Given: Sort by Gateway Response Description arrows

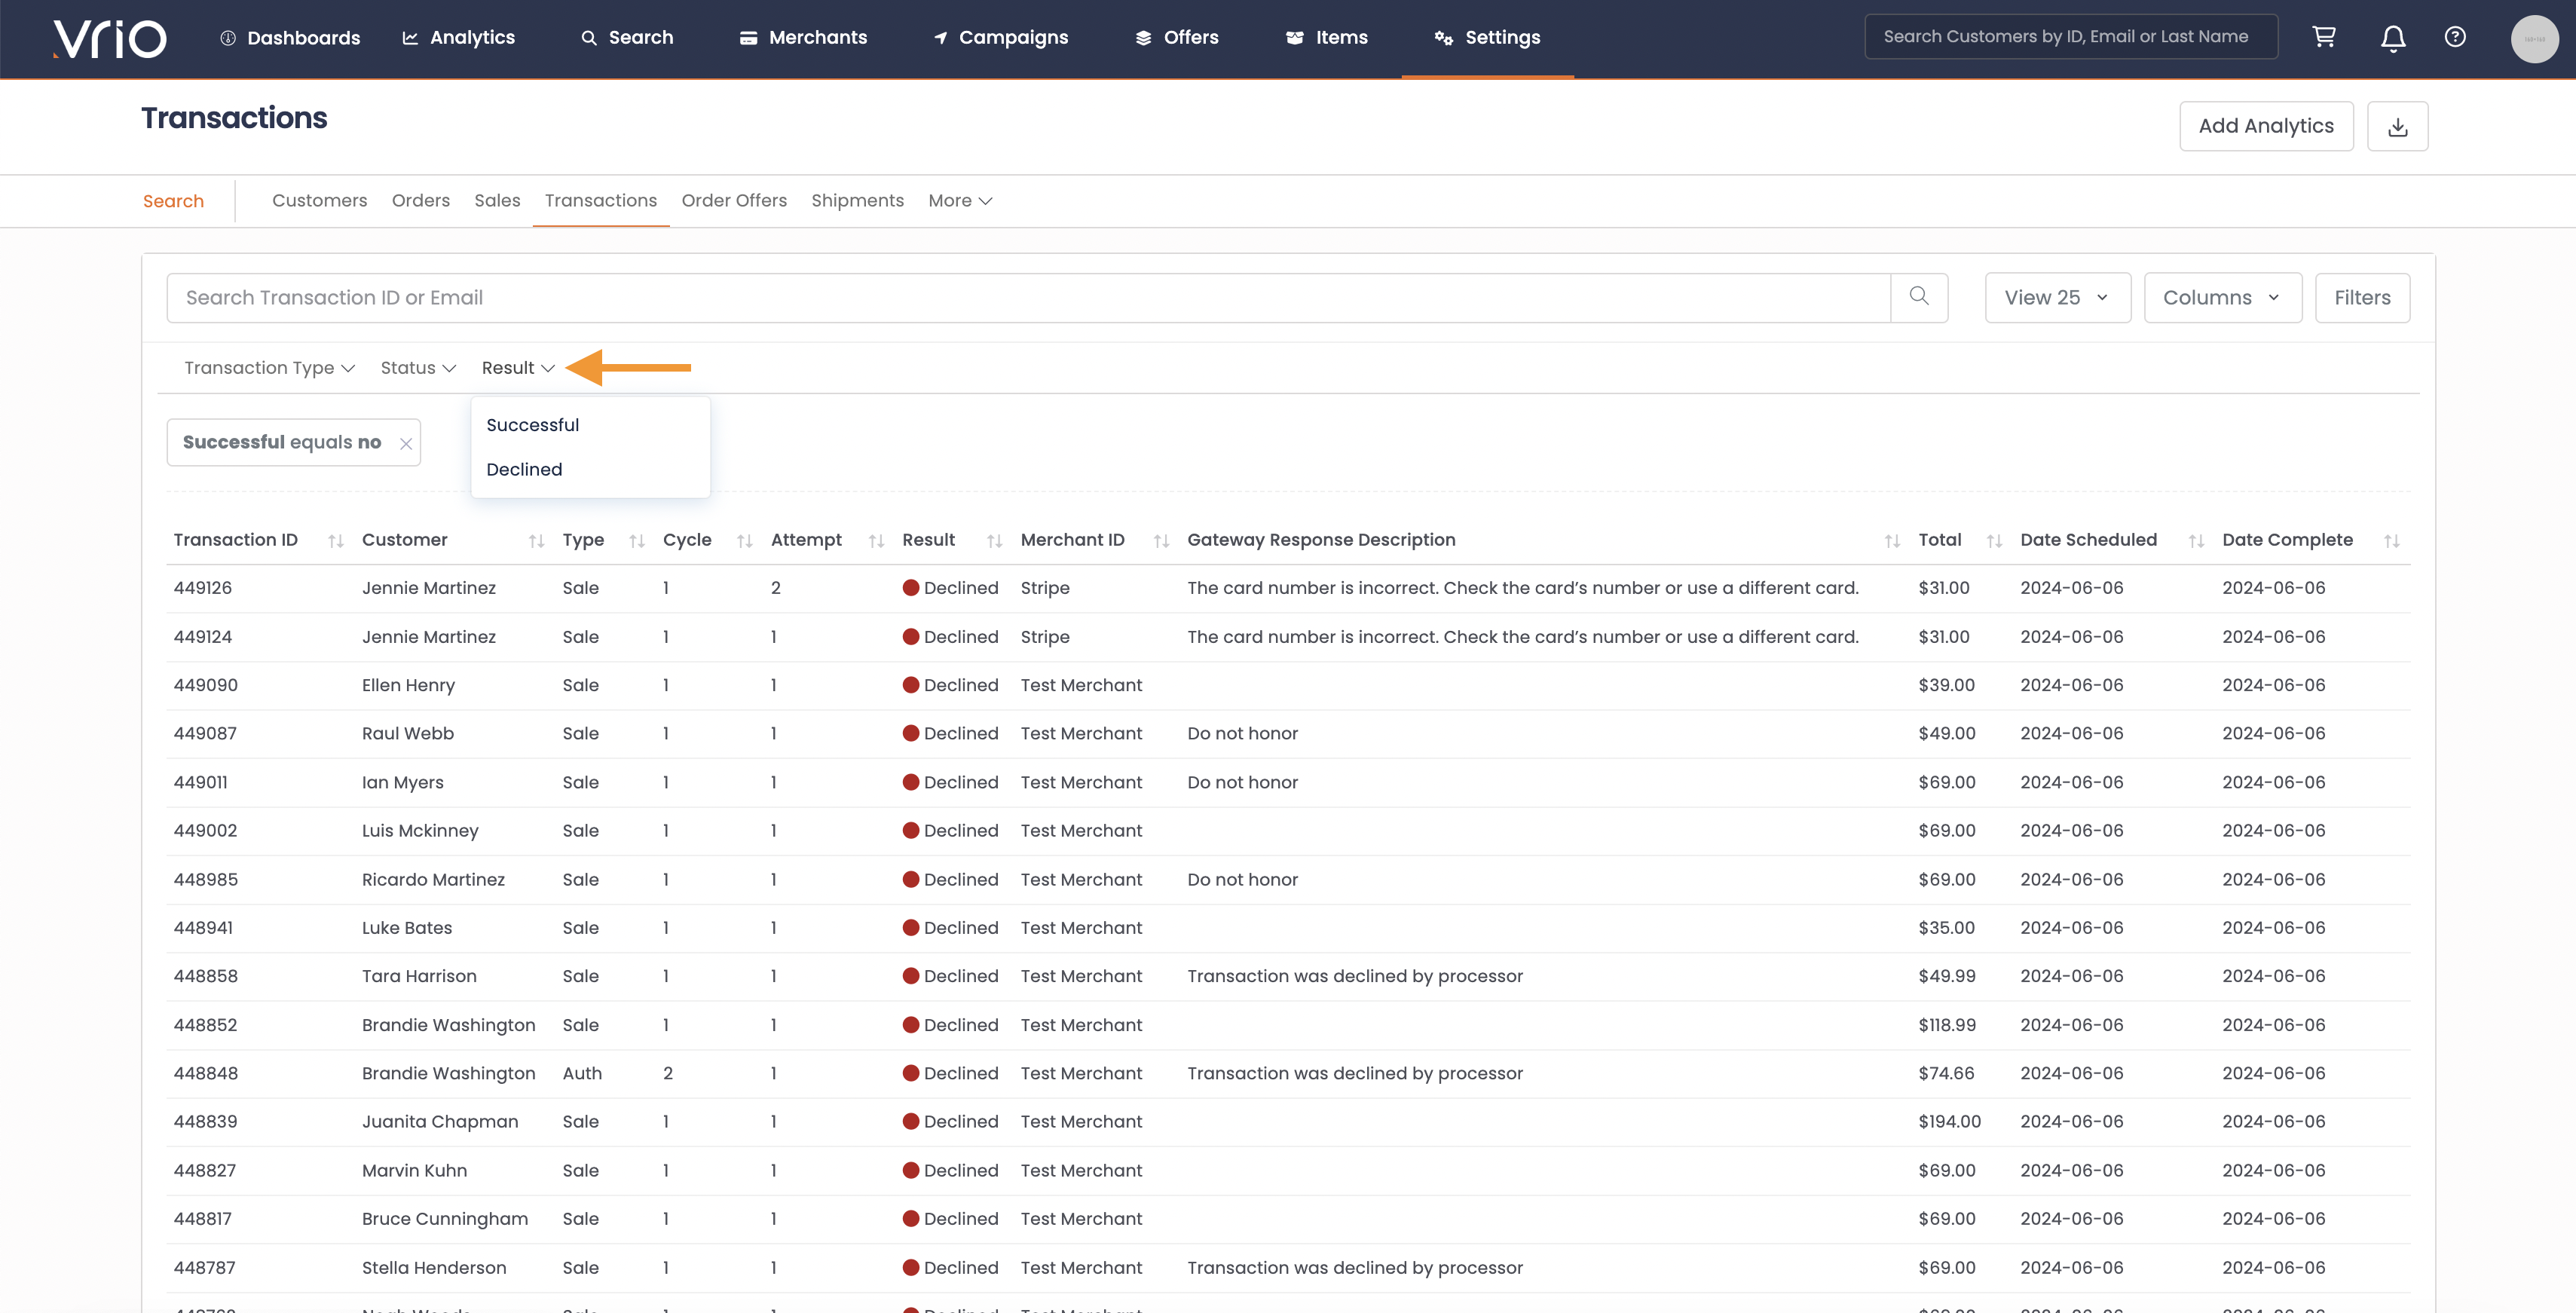Looking at the screenshot, I should pos(1892,541).
